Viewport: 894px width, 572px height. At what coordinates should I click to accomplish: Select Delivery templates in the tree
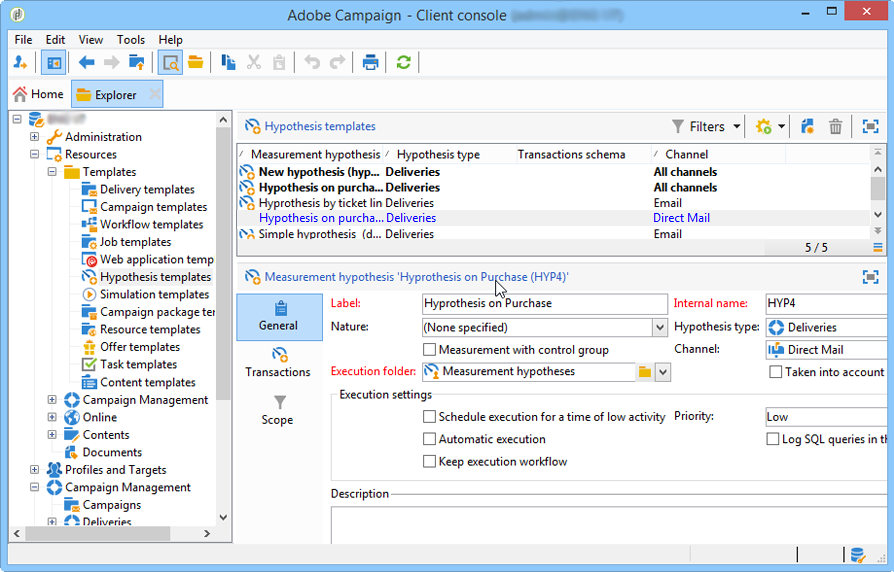(147, 190)
